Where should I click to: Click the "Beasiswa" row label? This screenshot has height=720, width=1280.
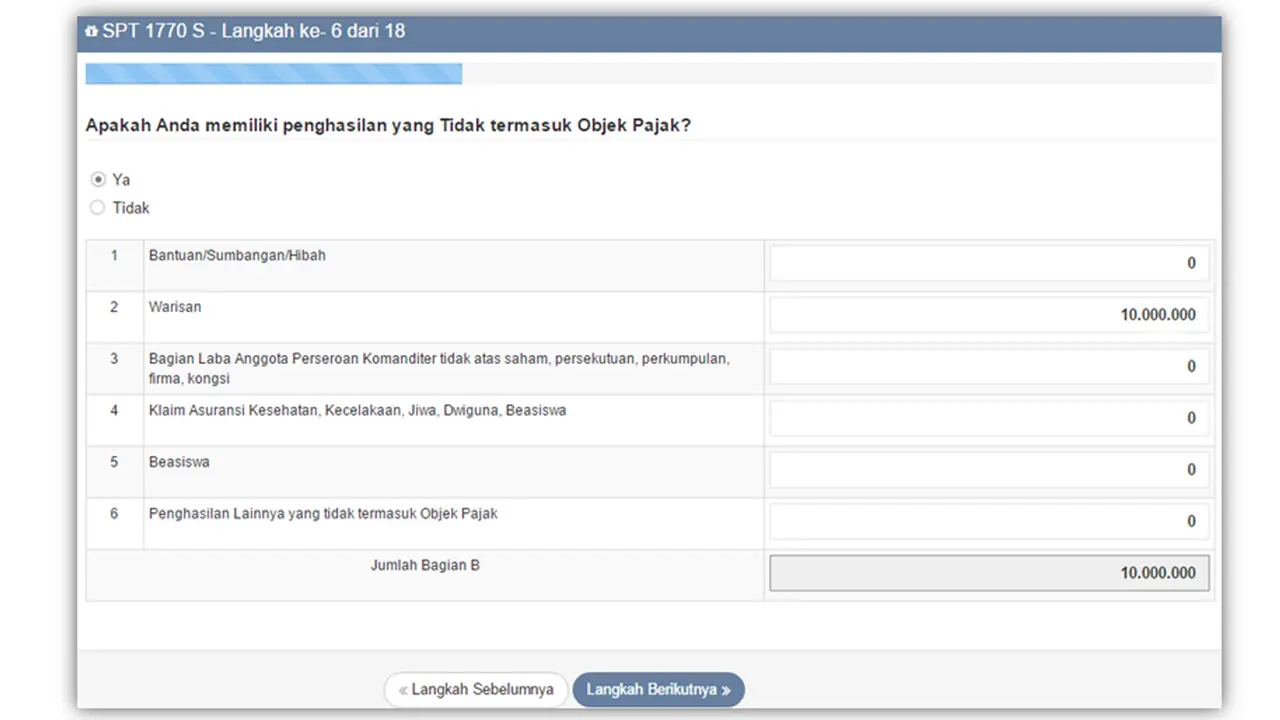pos(179,462)
